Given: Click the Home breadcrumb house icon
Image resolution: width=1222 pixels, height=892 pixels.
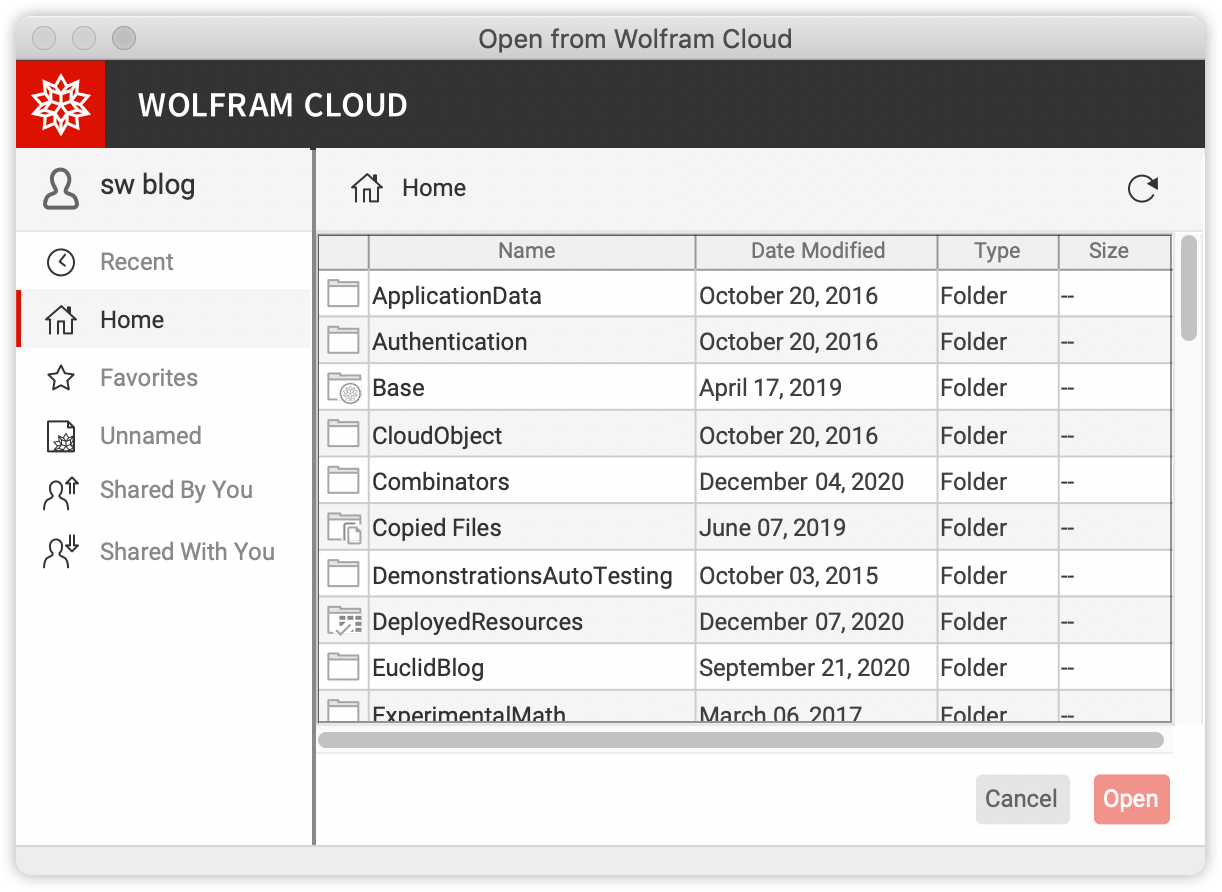Looking at the screenshot, I should pos(367,188).
